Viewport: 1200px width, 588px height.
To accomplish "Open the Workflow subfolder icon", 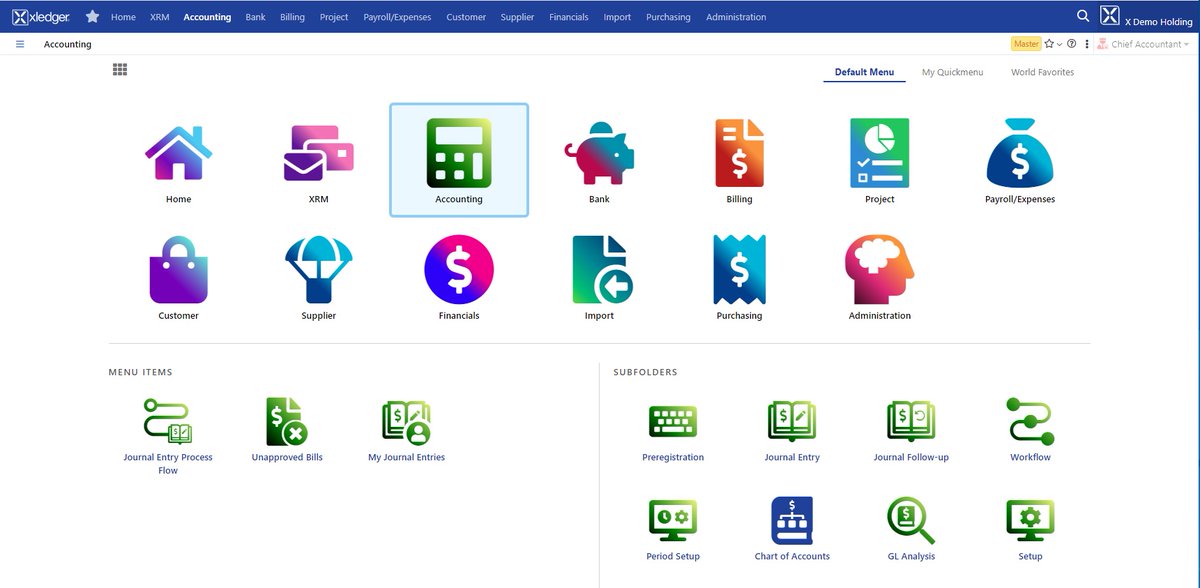I will point(1030,421).
